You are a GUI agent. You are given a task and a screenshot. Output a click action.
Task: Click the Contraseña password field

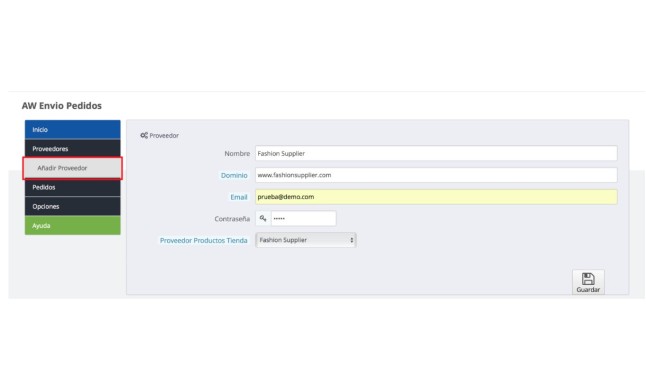pyautogui.click(x=303, y=218)
